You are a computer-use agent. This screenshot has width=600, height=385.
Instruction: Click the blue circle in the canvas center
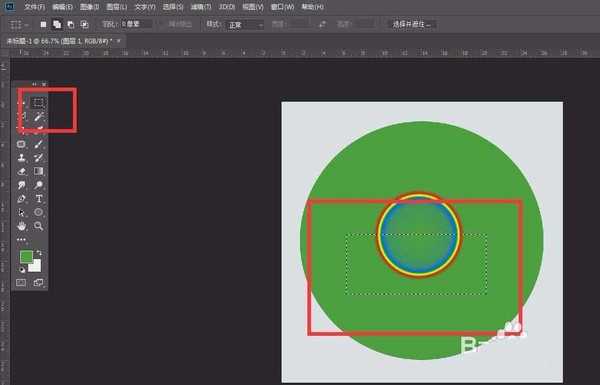coord(419,235)
